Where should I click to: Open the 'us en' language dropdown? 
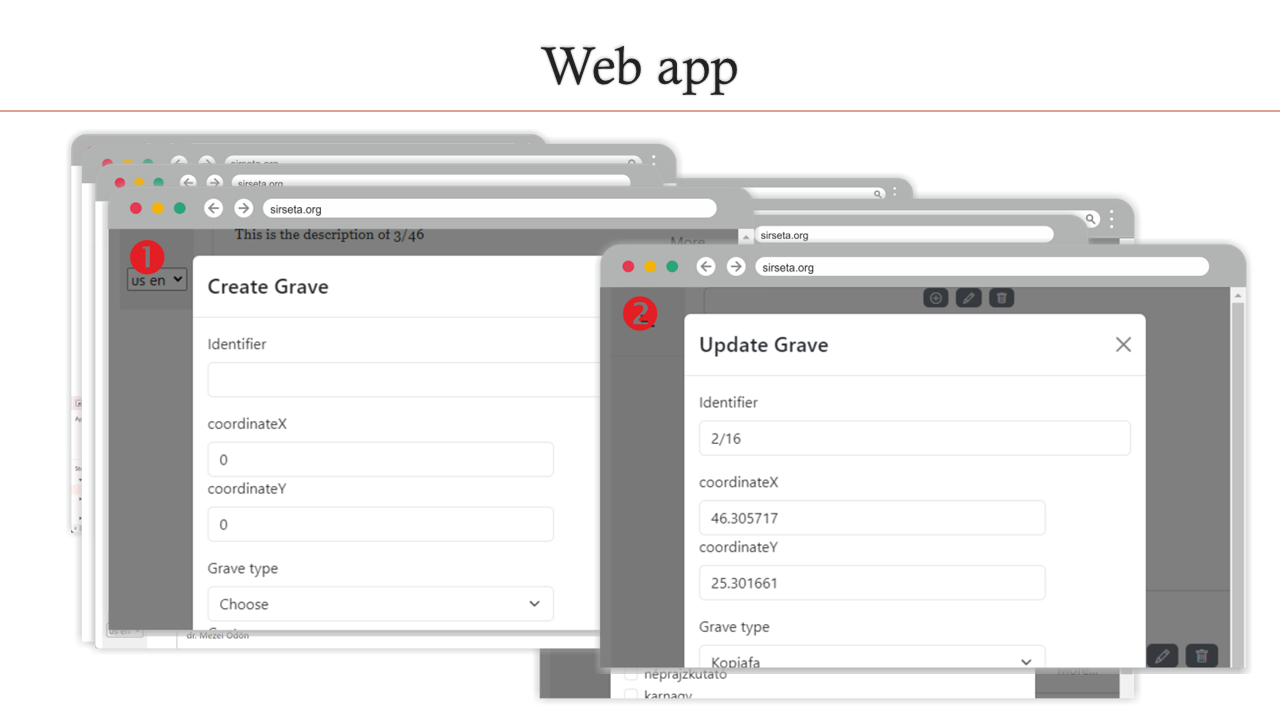(157, 280)
